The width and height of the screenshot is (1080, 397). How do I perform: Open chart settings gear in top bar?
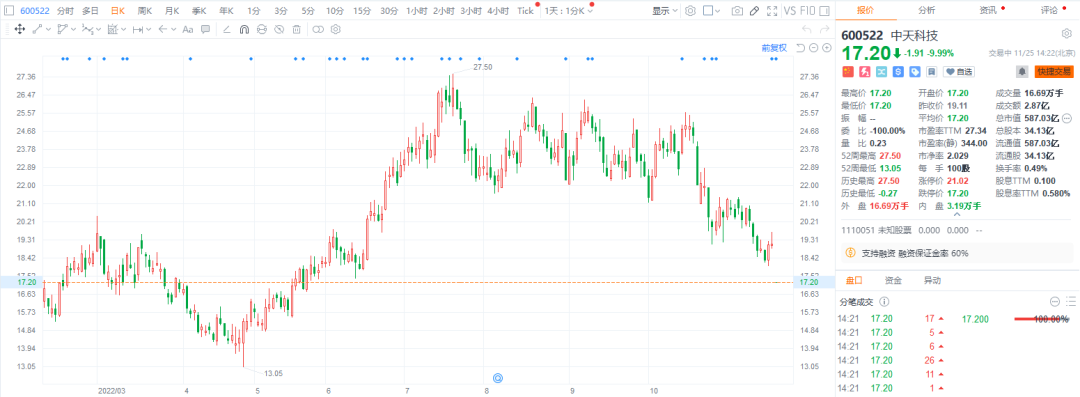690,11
